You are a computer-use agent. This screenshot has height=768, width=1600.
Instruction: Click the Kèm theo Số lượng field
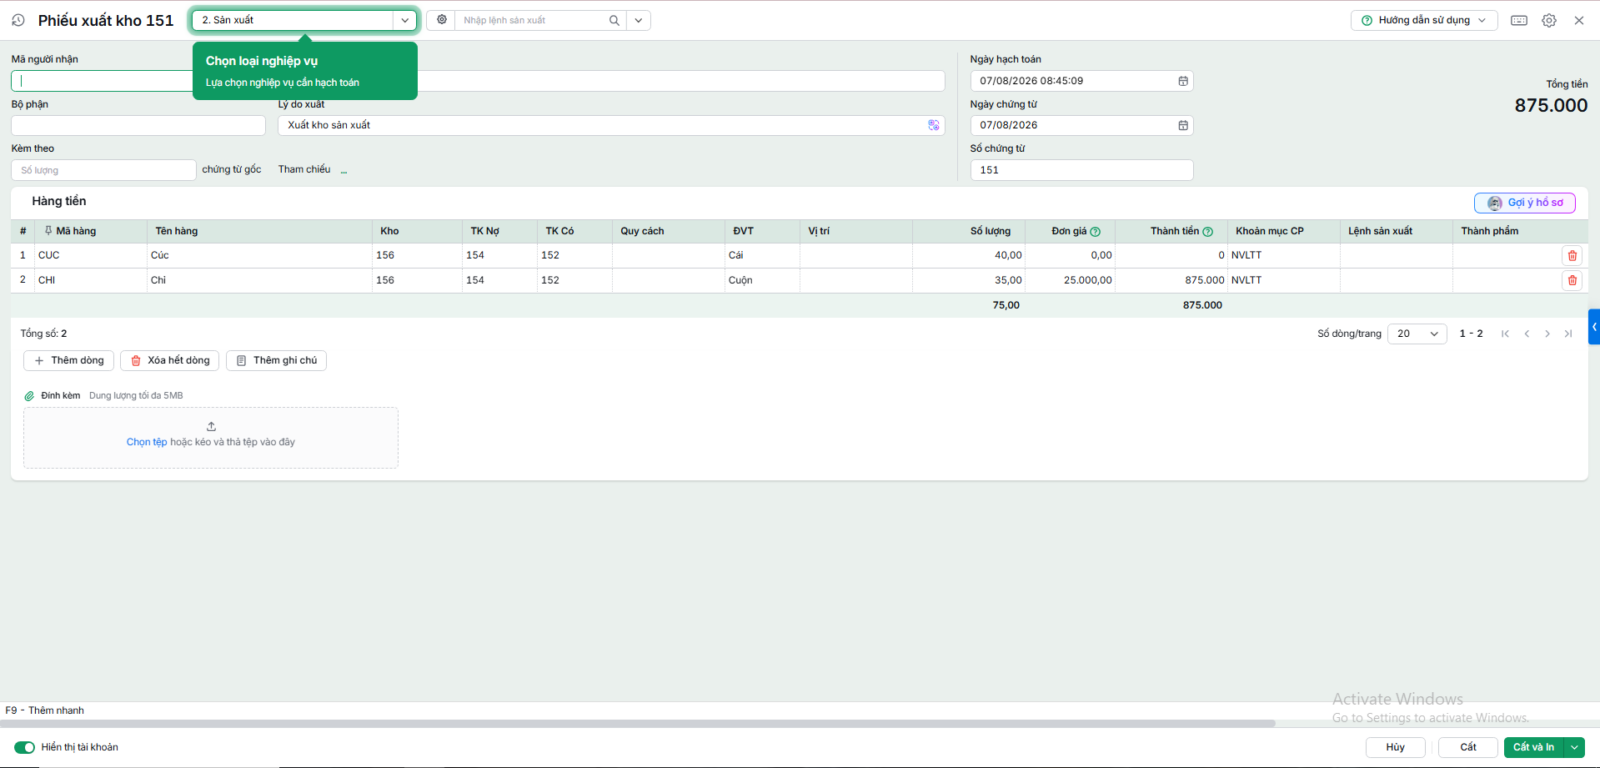coord(104,170)
